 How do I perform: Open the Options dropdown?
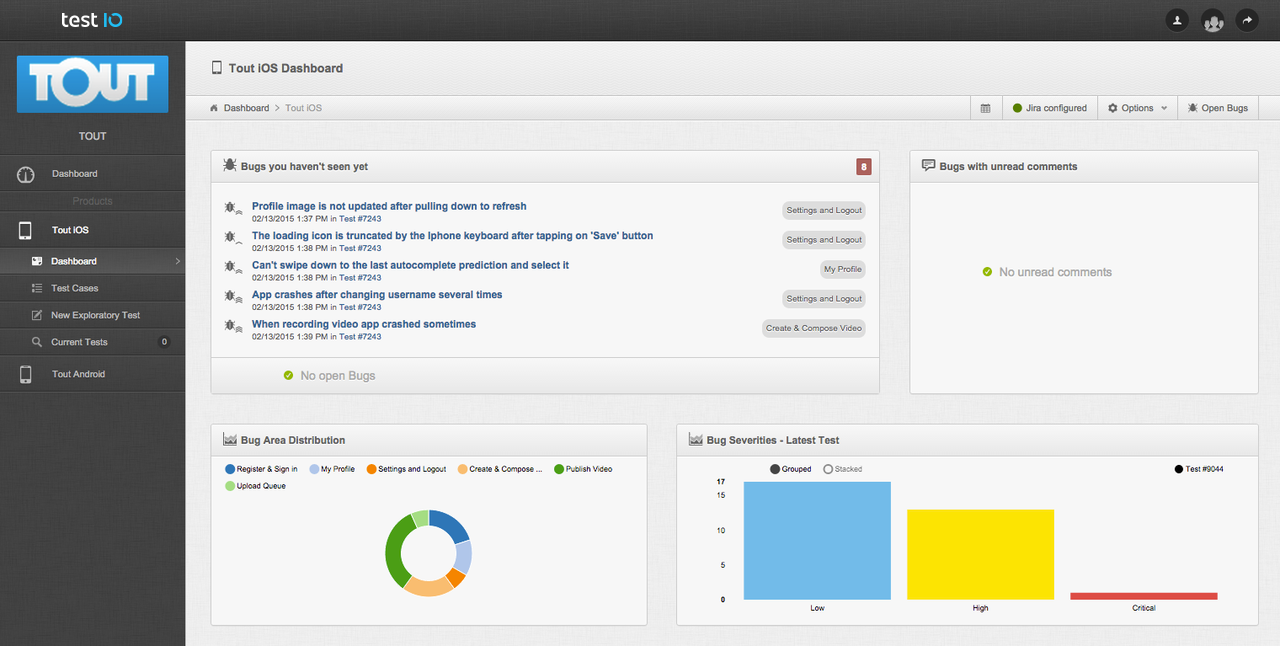pos(1138,108)
